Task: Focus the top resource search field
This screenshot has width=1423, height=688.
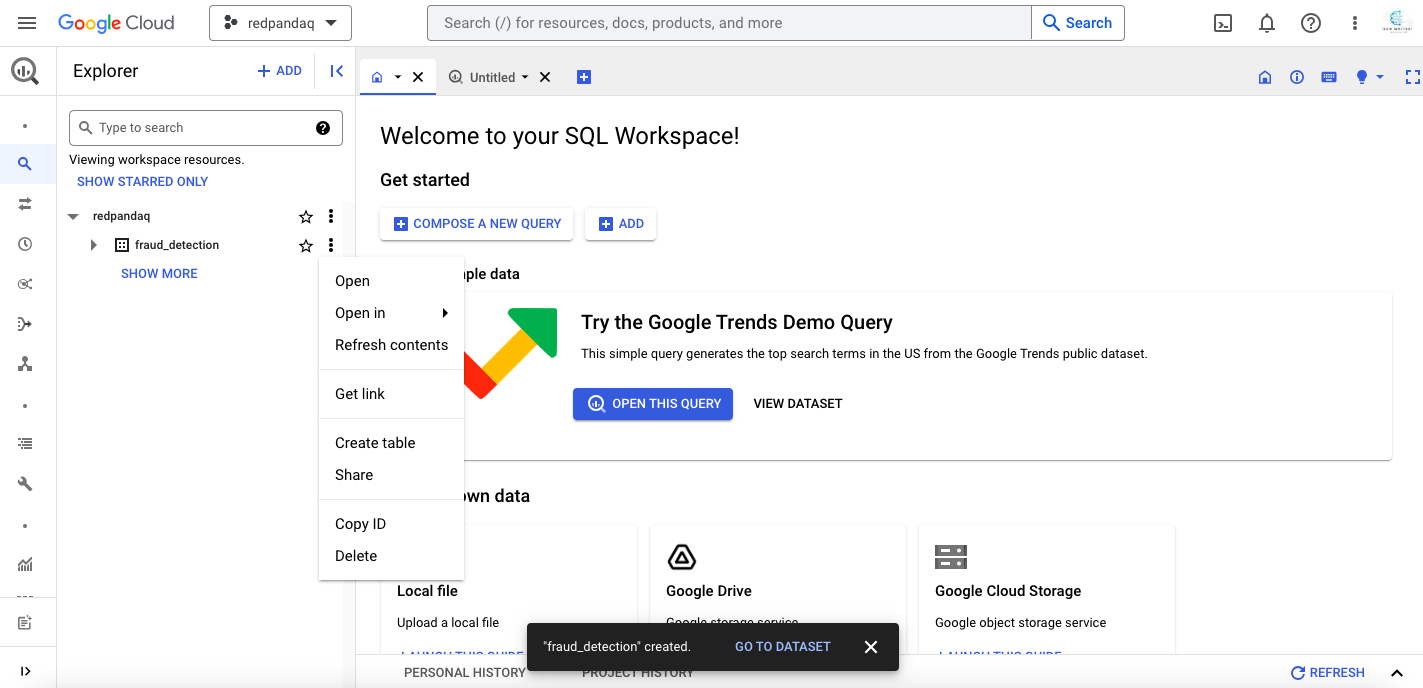Action: coord(729,23)
